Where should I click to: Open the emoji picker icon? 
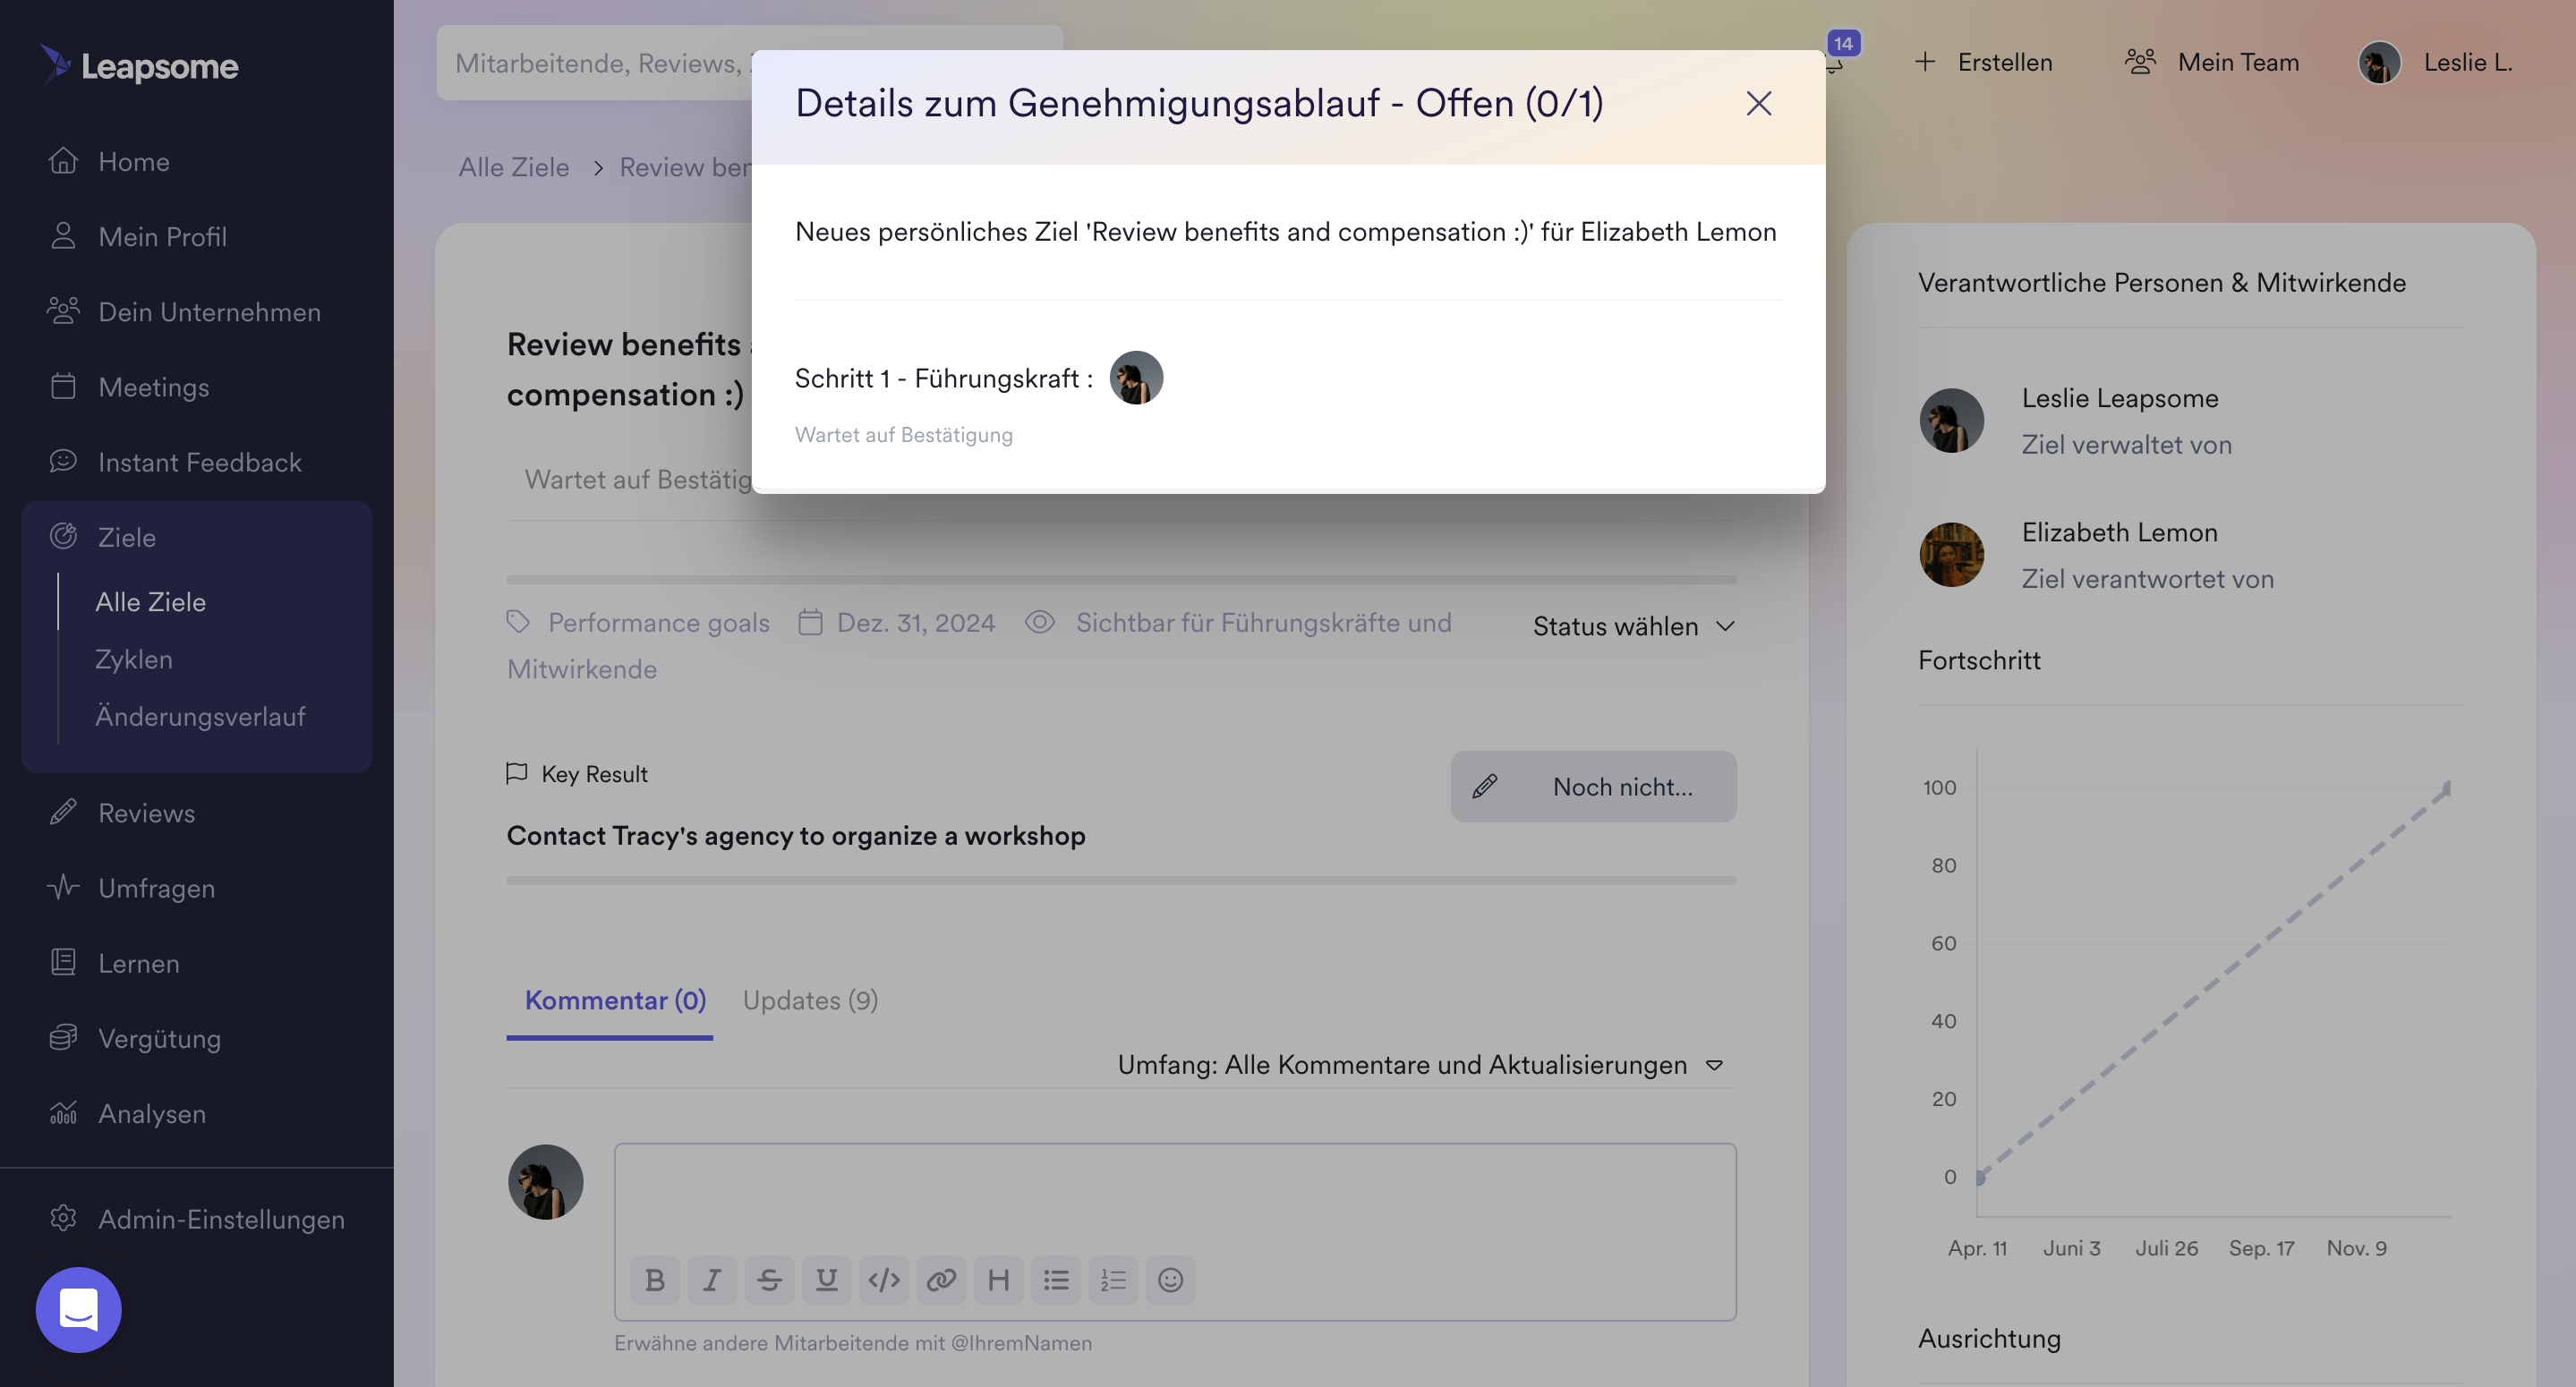click(1170, 1279)
